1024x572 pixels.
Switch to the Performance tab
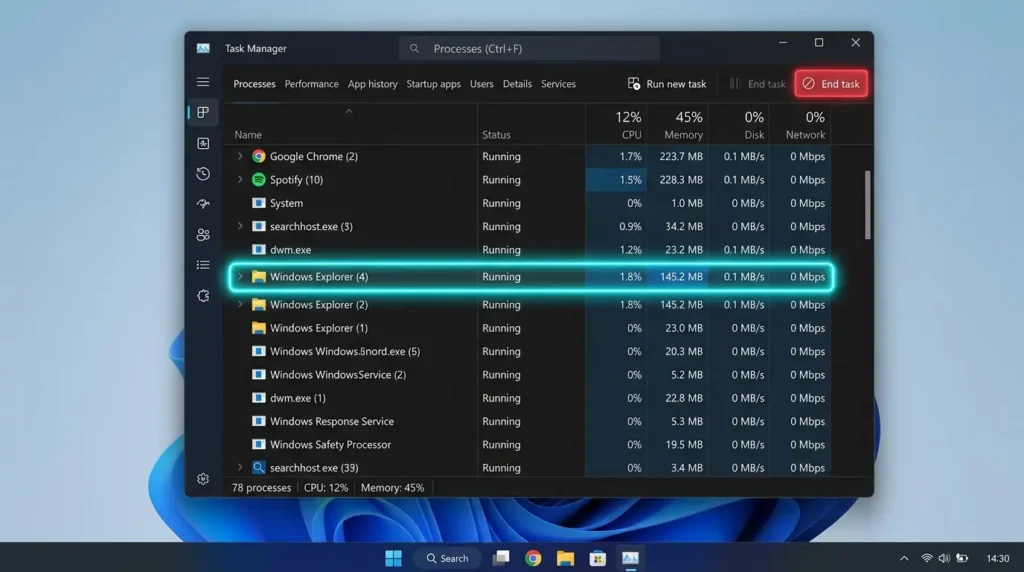pos(312,84)
